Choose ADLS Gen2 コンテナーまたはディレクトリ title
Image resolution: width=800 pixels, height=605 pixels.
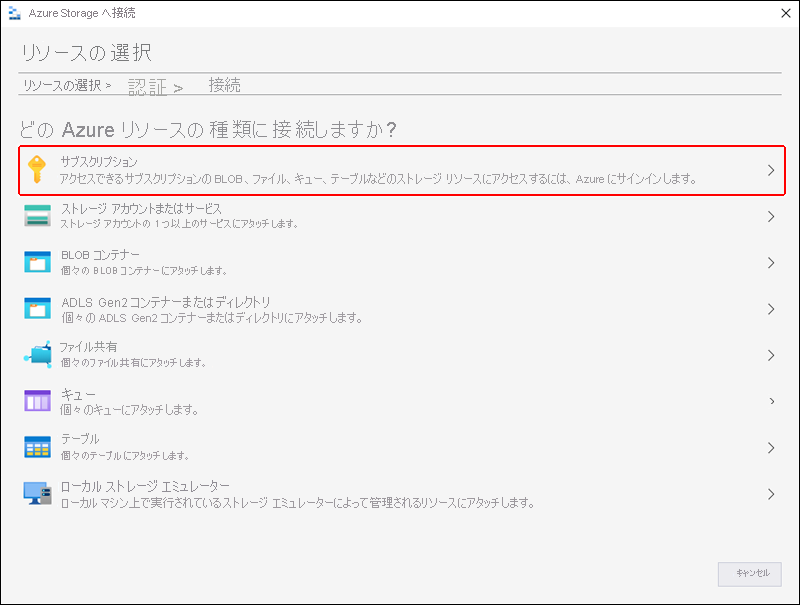click(166, 302)
